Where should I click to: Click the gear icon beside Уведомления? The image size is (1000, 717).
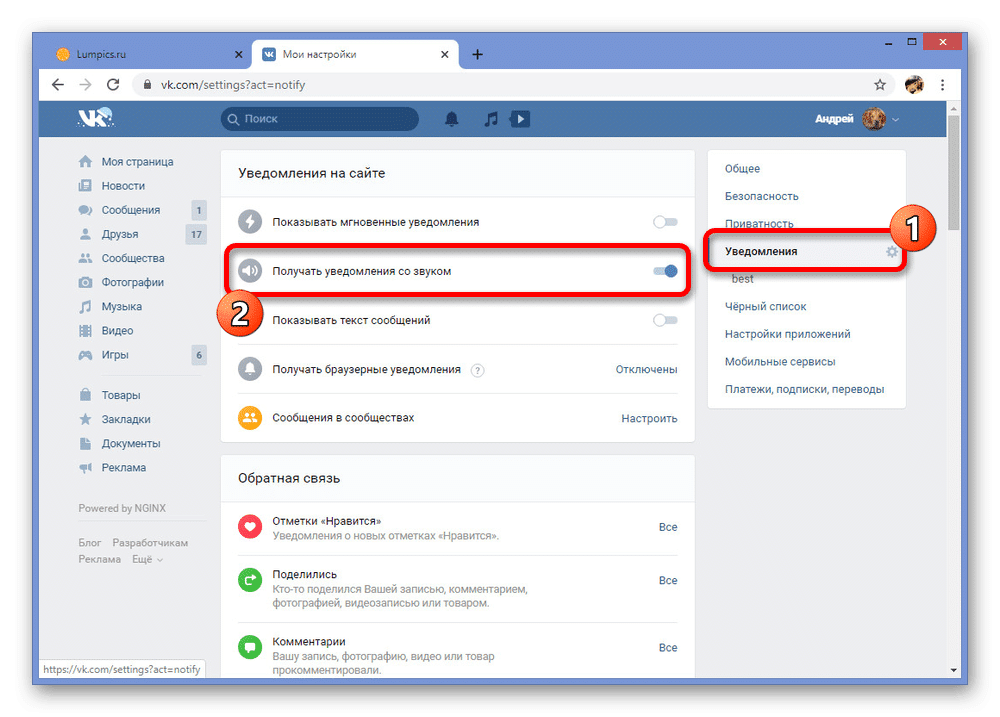click(x=892, y=252)
